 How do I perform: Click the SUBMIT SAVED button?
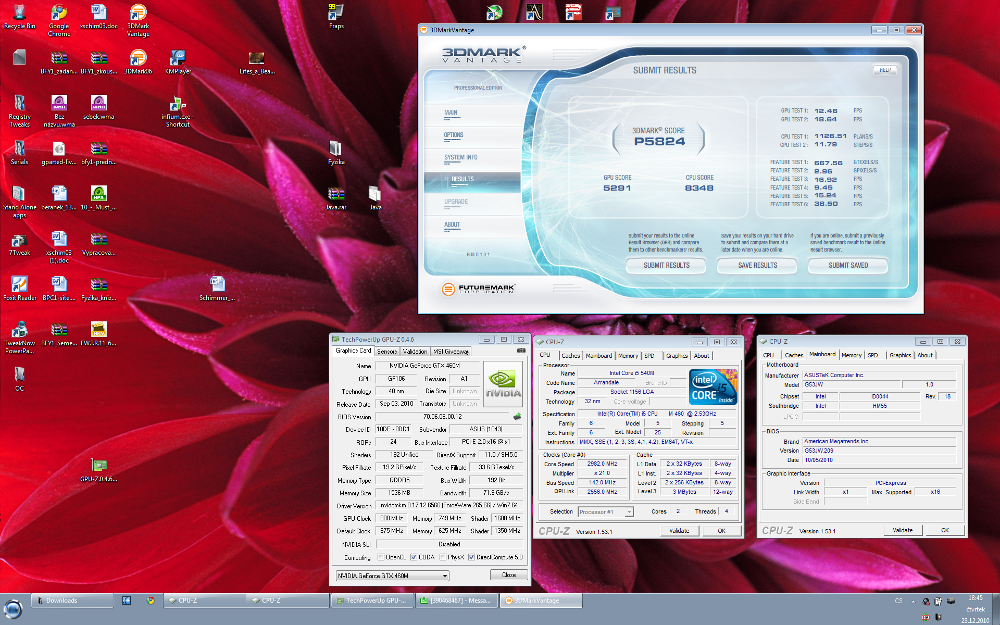(848, 265)
